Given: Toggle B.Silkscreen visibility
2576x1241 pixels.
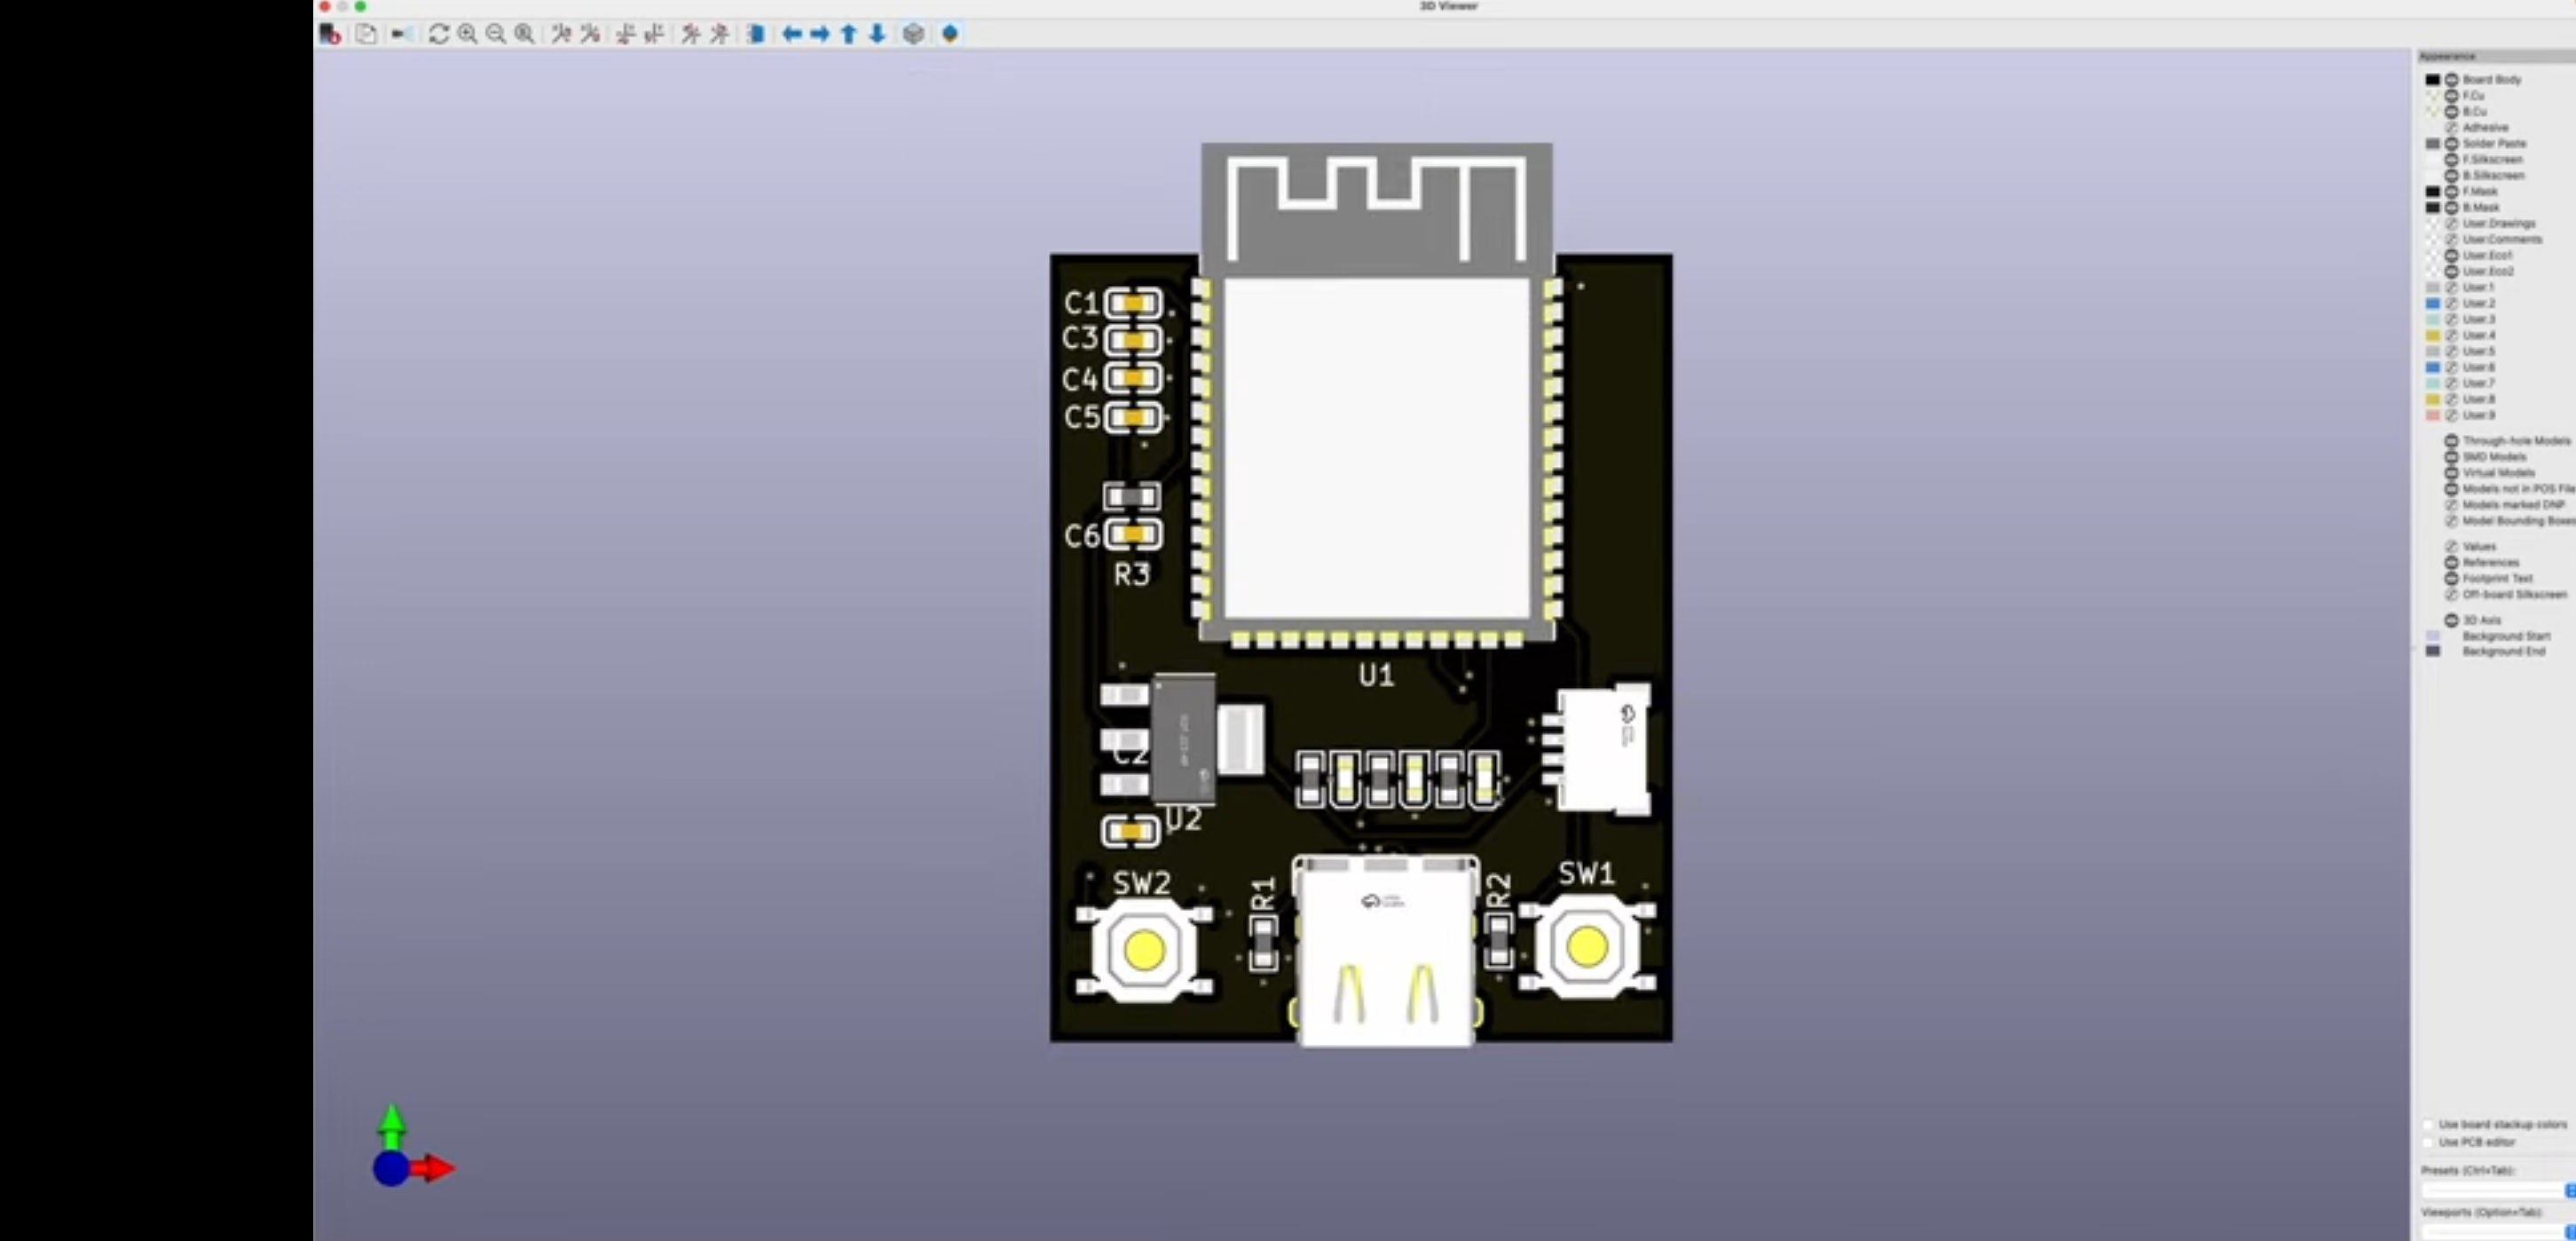Looking at the screenshot, I should [2451, 175].
